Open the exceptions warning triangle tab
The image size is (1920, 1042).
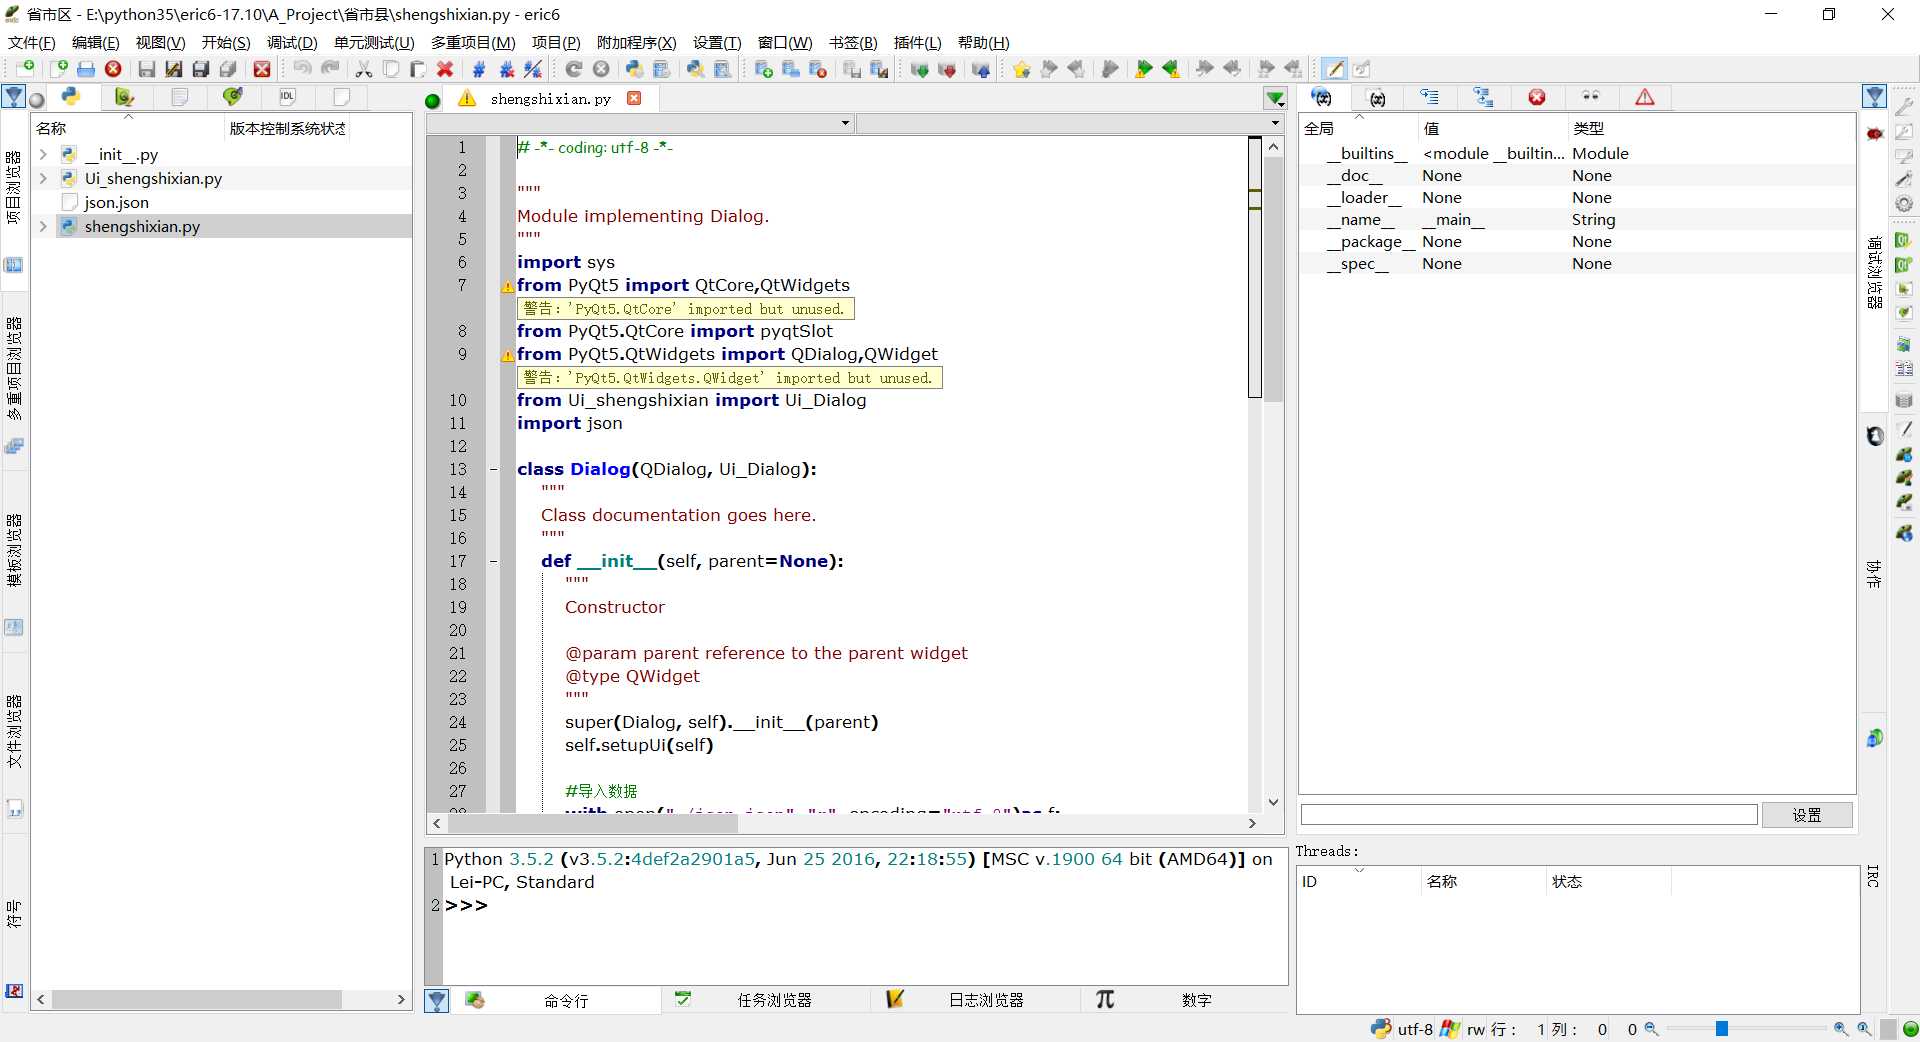point(1644,97)
